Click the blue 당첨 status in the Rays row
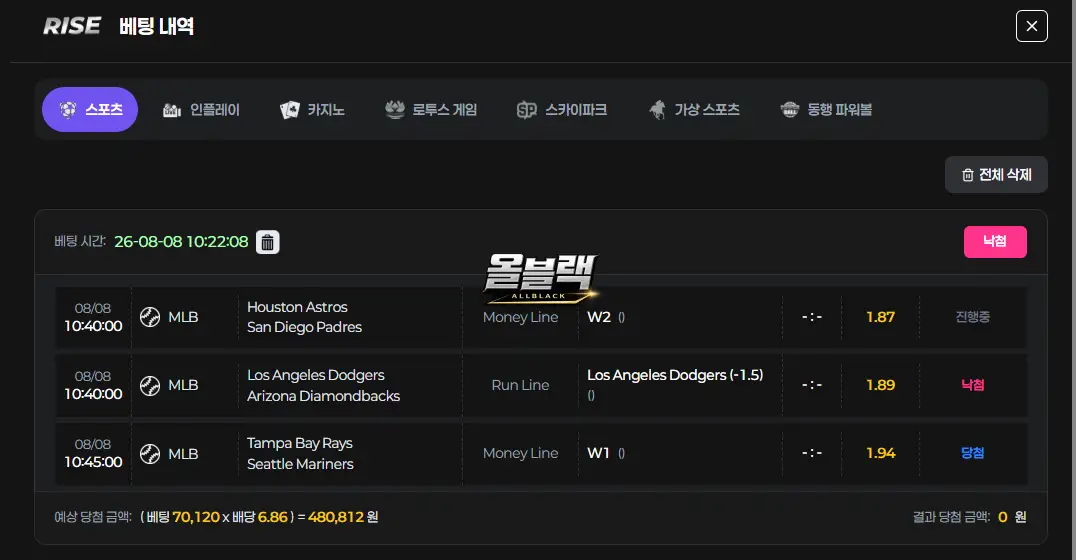This screenshot has width=1076, height=560. tap(973, 453)
